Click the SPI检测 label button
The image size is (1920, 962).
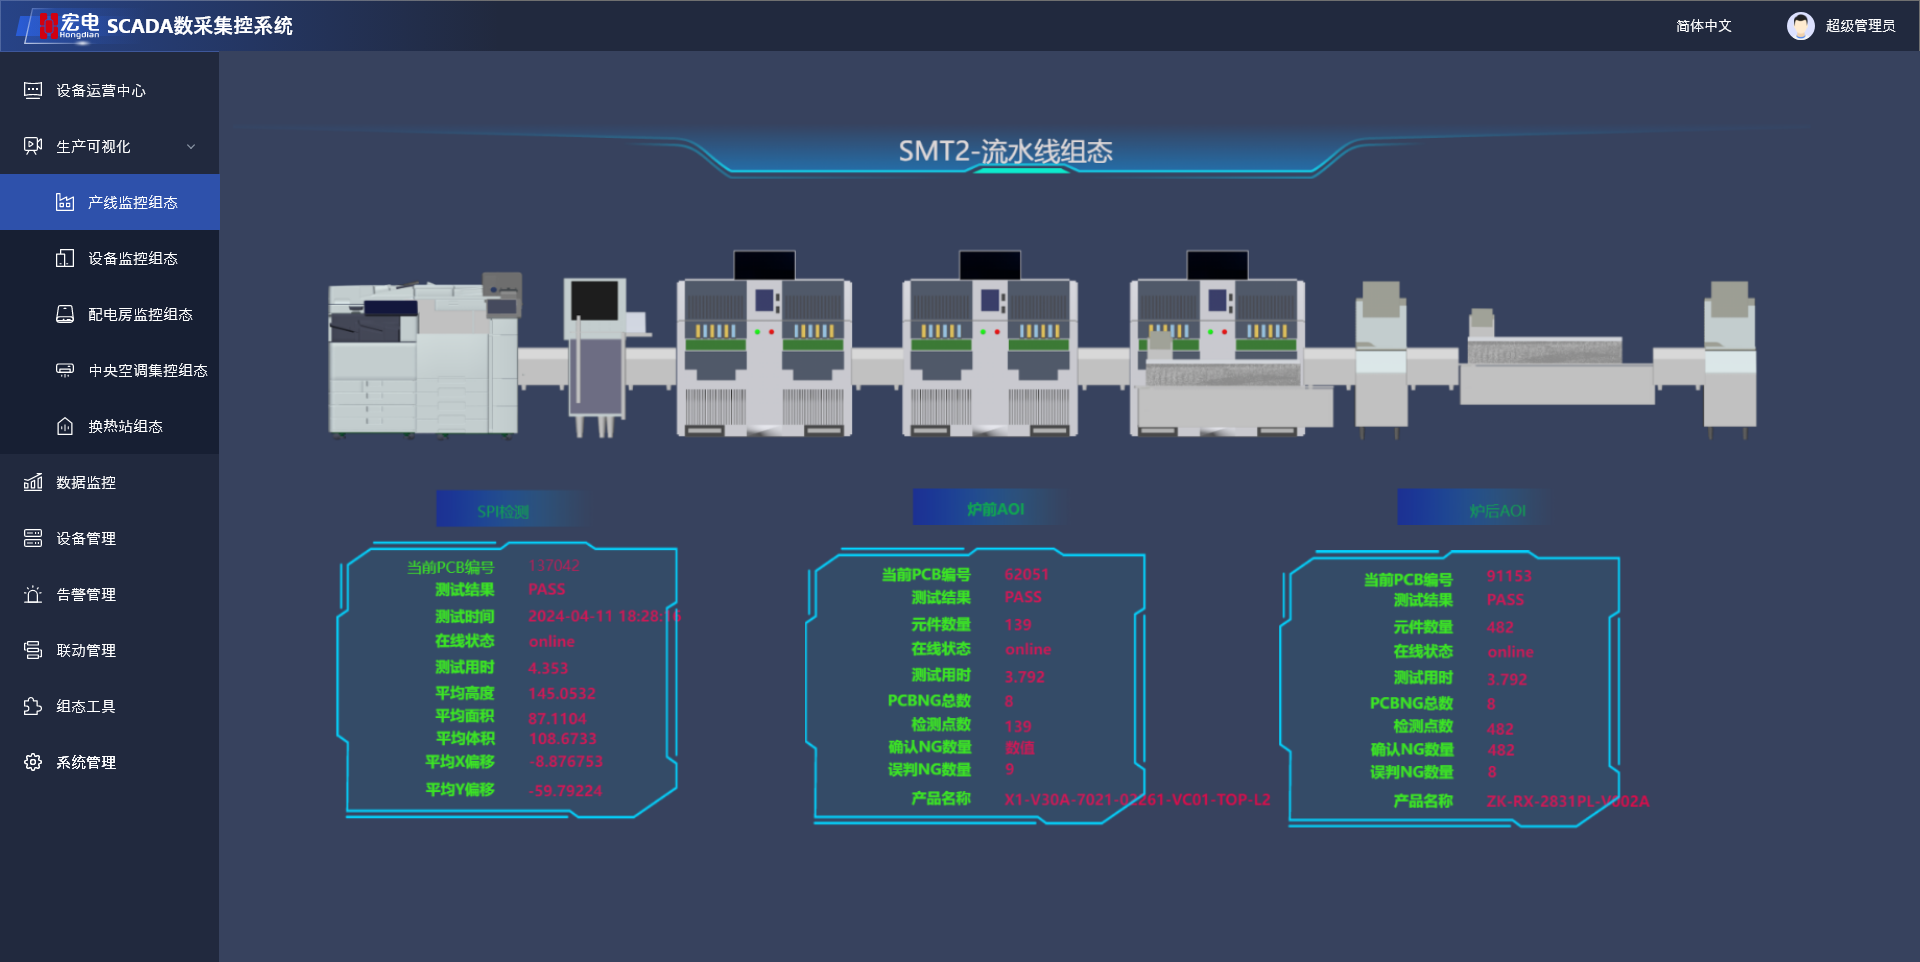tap(503, 511)
